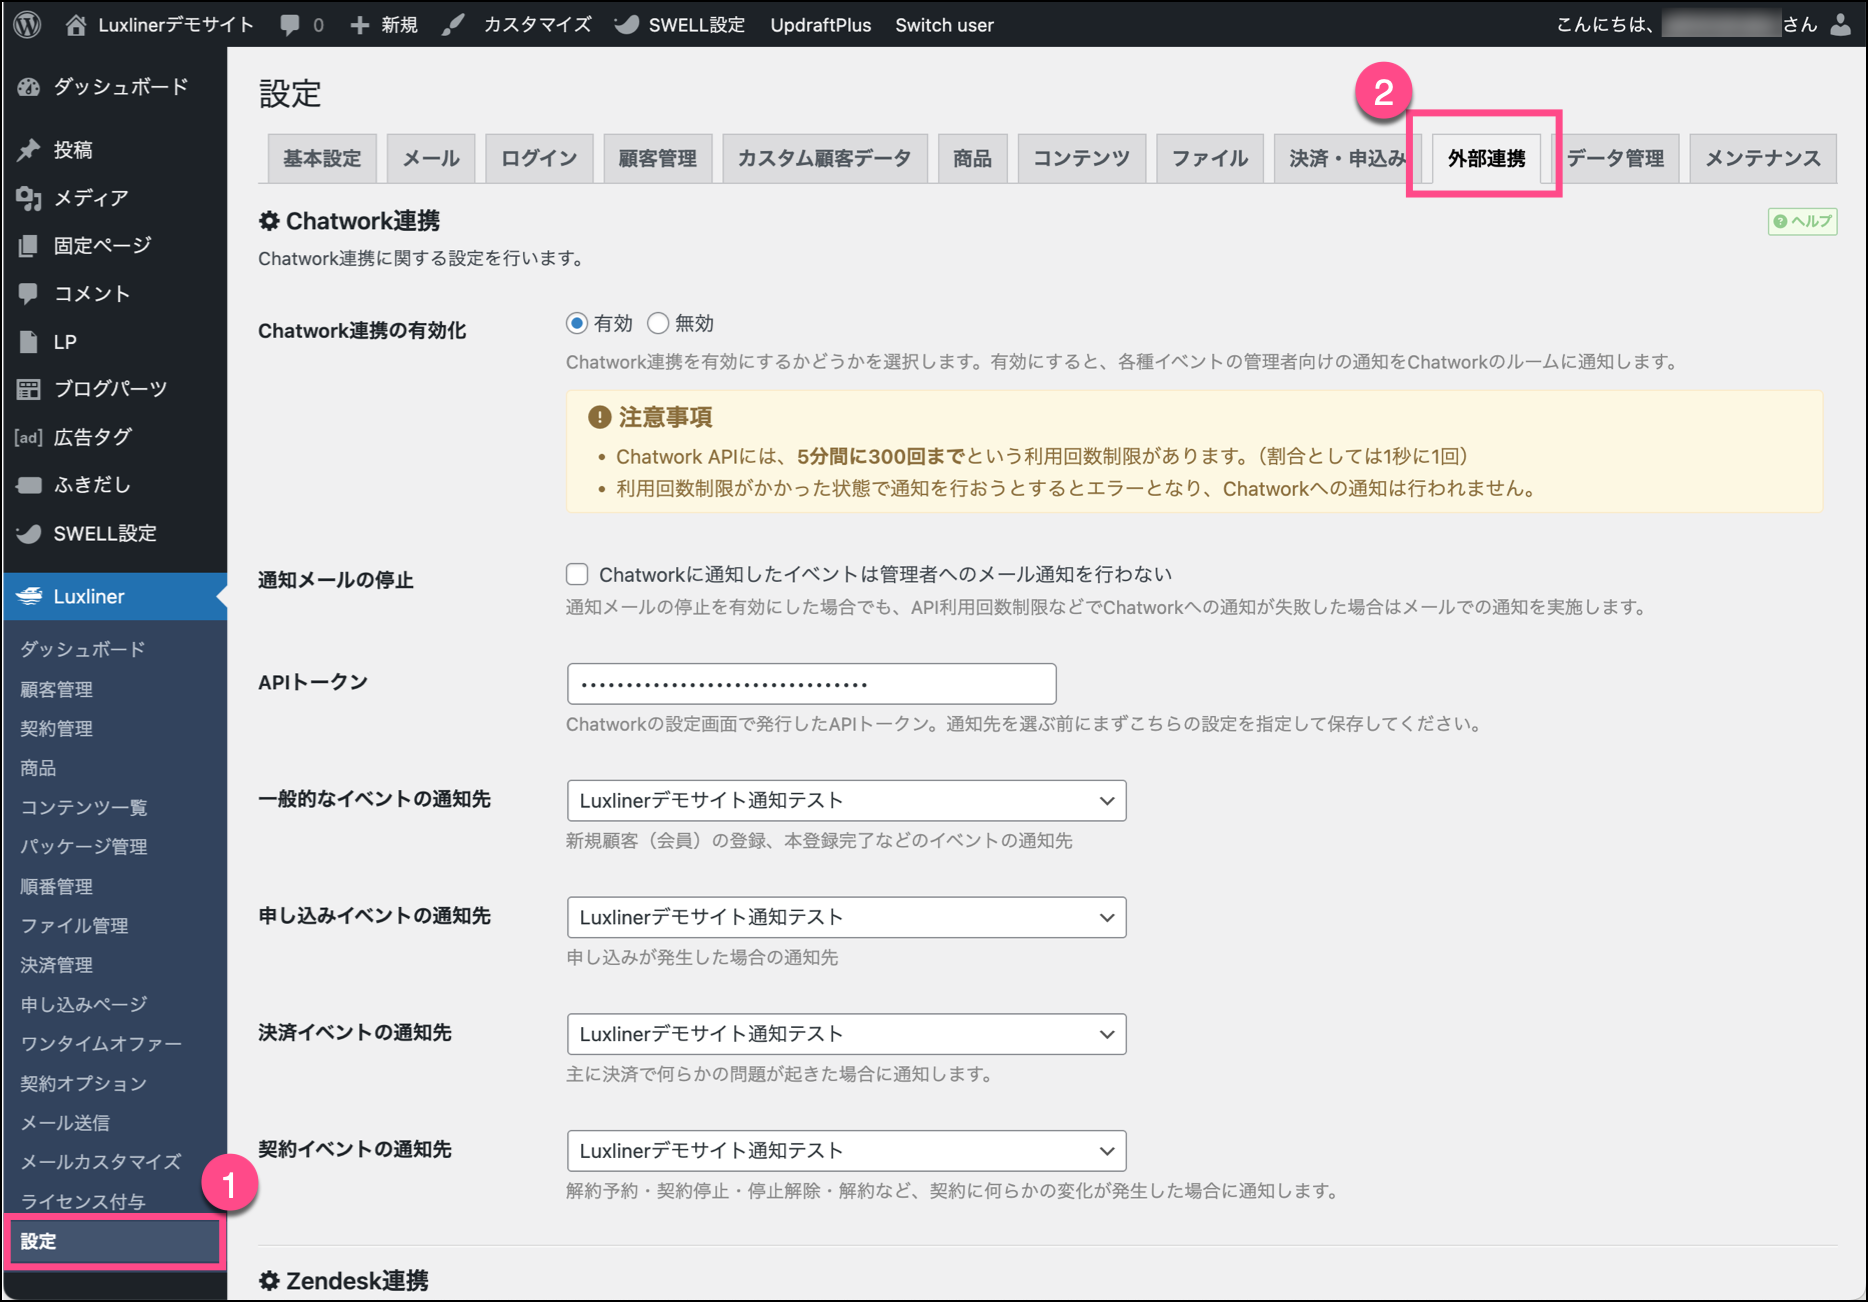Click the ダッシュボード gauge icon in sidebar
The image size is (1868, 1302).
click(x=28, y=88)
